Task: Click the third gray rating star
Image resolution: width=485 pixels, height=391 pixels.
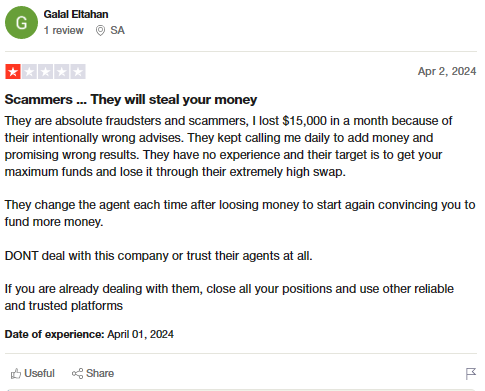Action: point(45,72)
